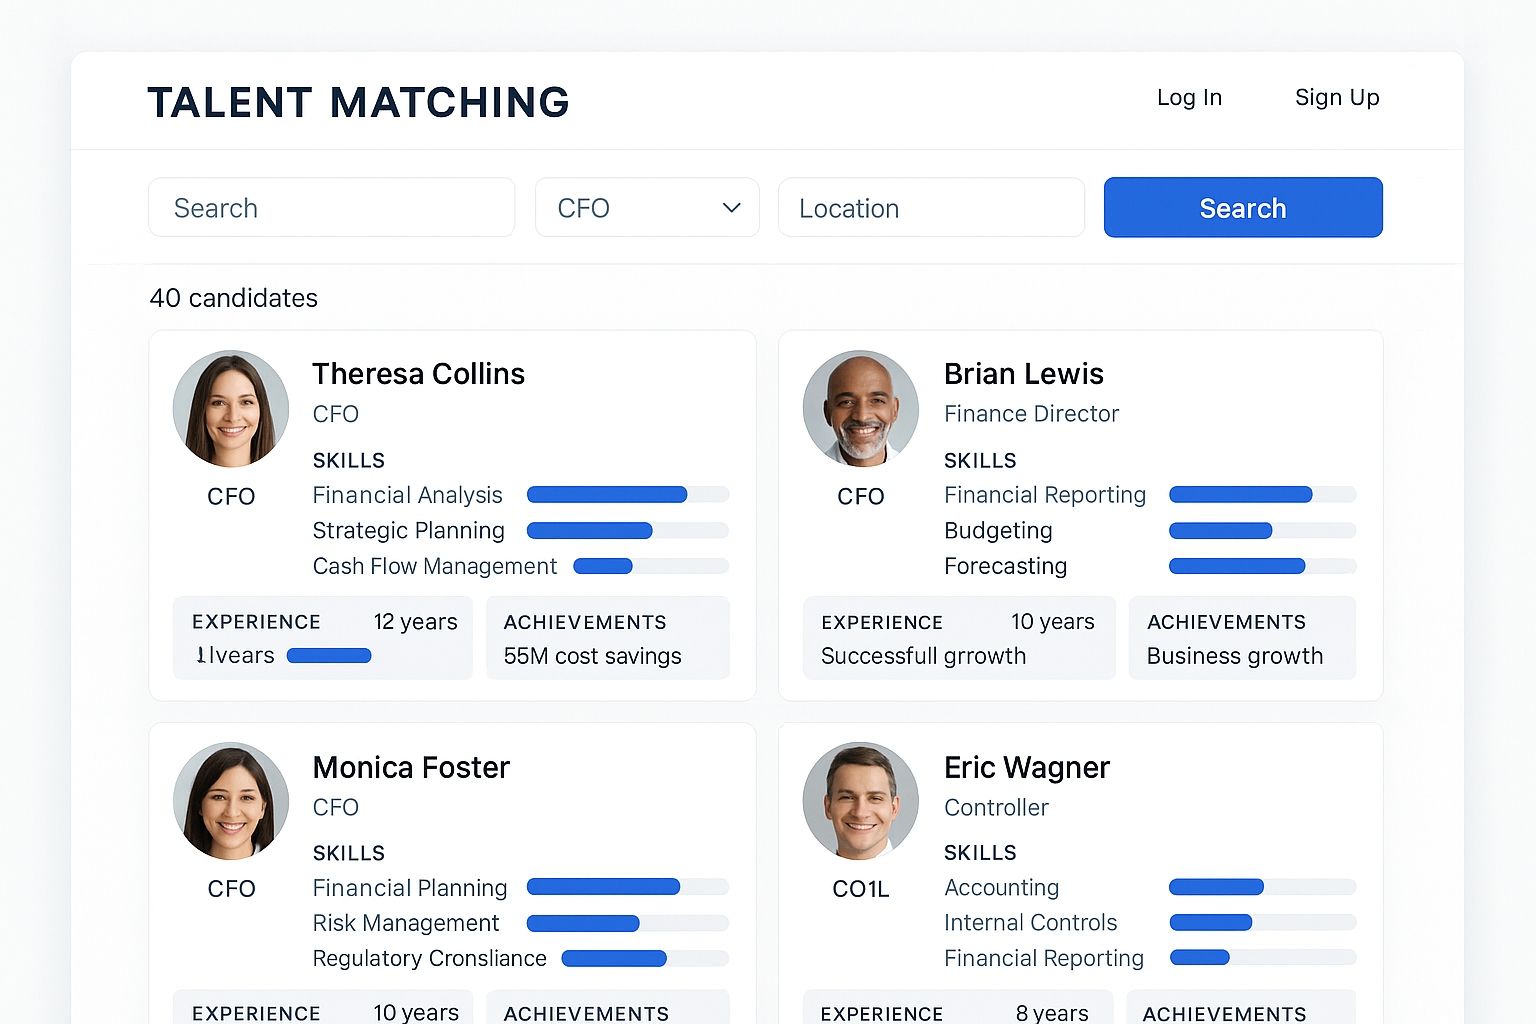Focus the Search text input field
This screenshot has height=1024, width=1536.
pyautogui.click(x=331, y=208)
